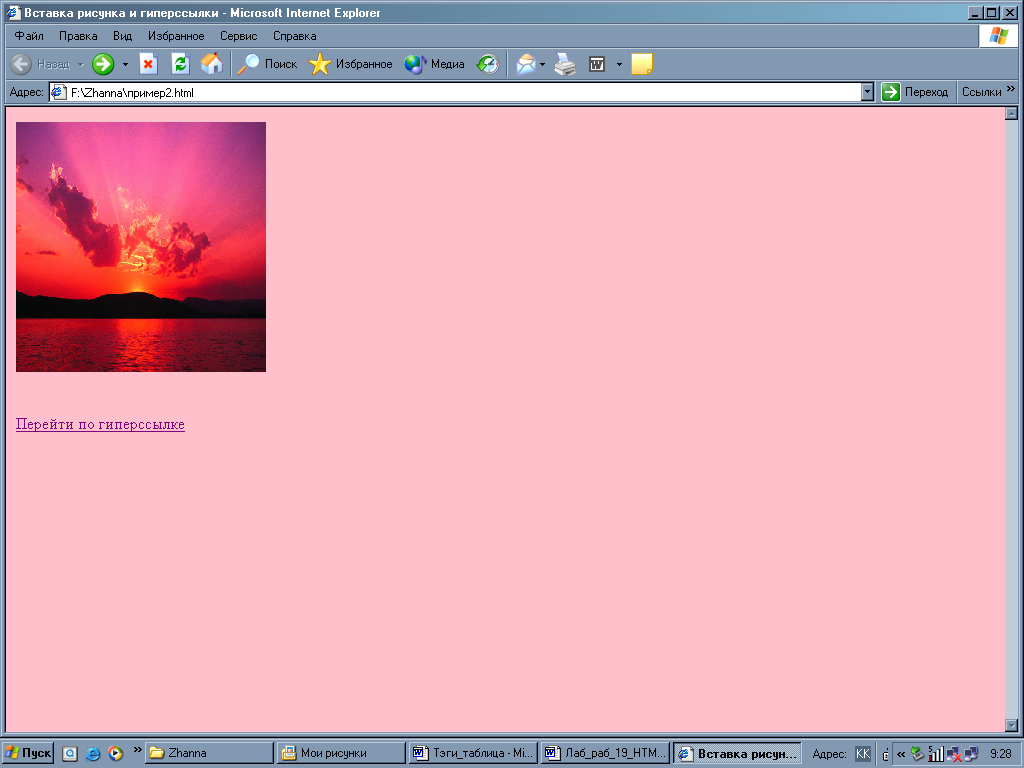Open the Back history dropdown arrow
This screenshot has height=768, width=1024.
click(x=81, y=64)
